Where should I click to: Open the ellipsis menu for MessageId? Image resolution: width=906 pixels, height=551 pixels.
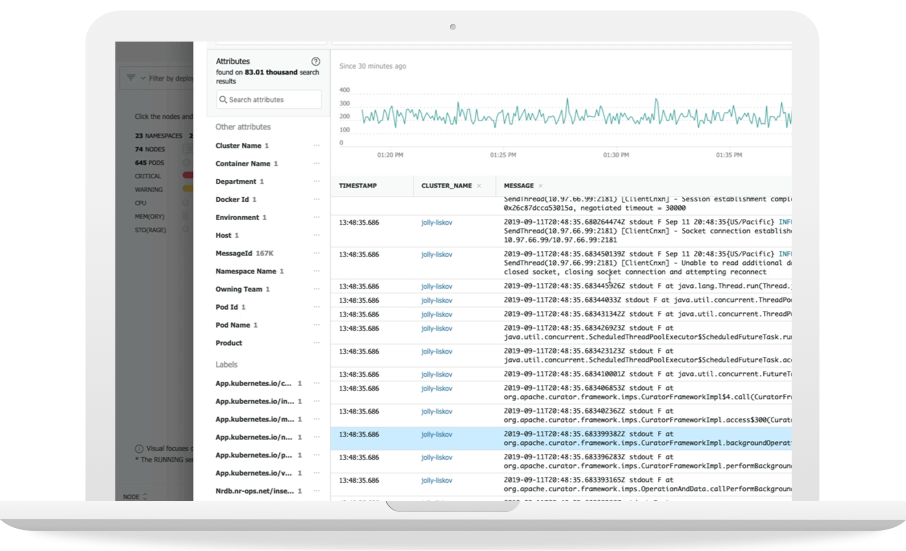point(317,254)
